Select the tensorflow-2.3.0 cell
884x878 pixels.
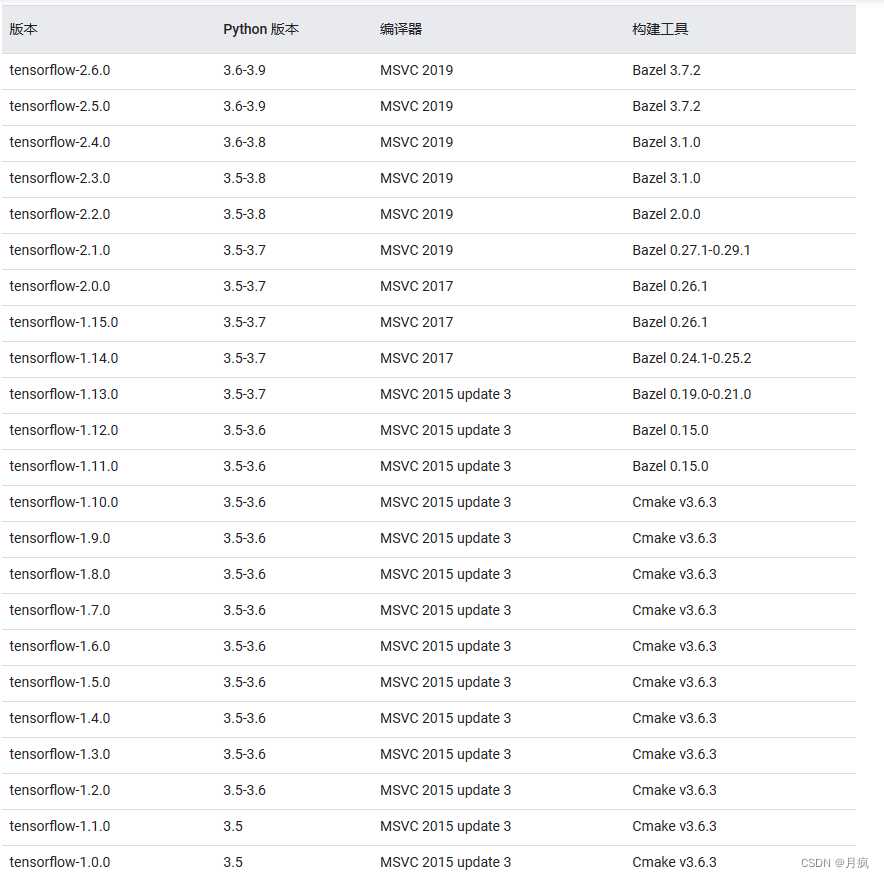pyautogui.click(x=60, y=179)
